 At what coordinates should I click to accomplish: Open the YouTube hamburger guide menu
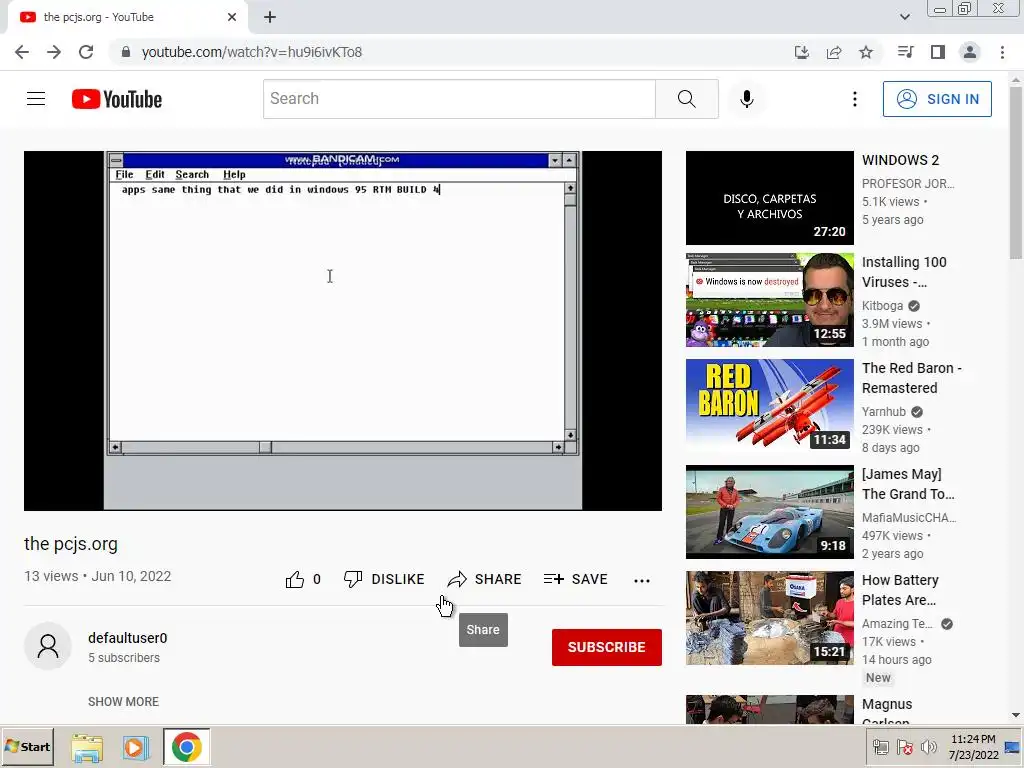pyautogui.click(x=36, y=99)
